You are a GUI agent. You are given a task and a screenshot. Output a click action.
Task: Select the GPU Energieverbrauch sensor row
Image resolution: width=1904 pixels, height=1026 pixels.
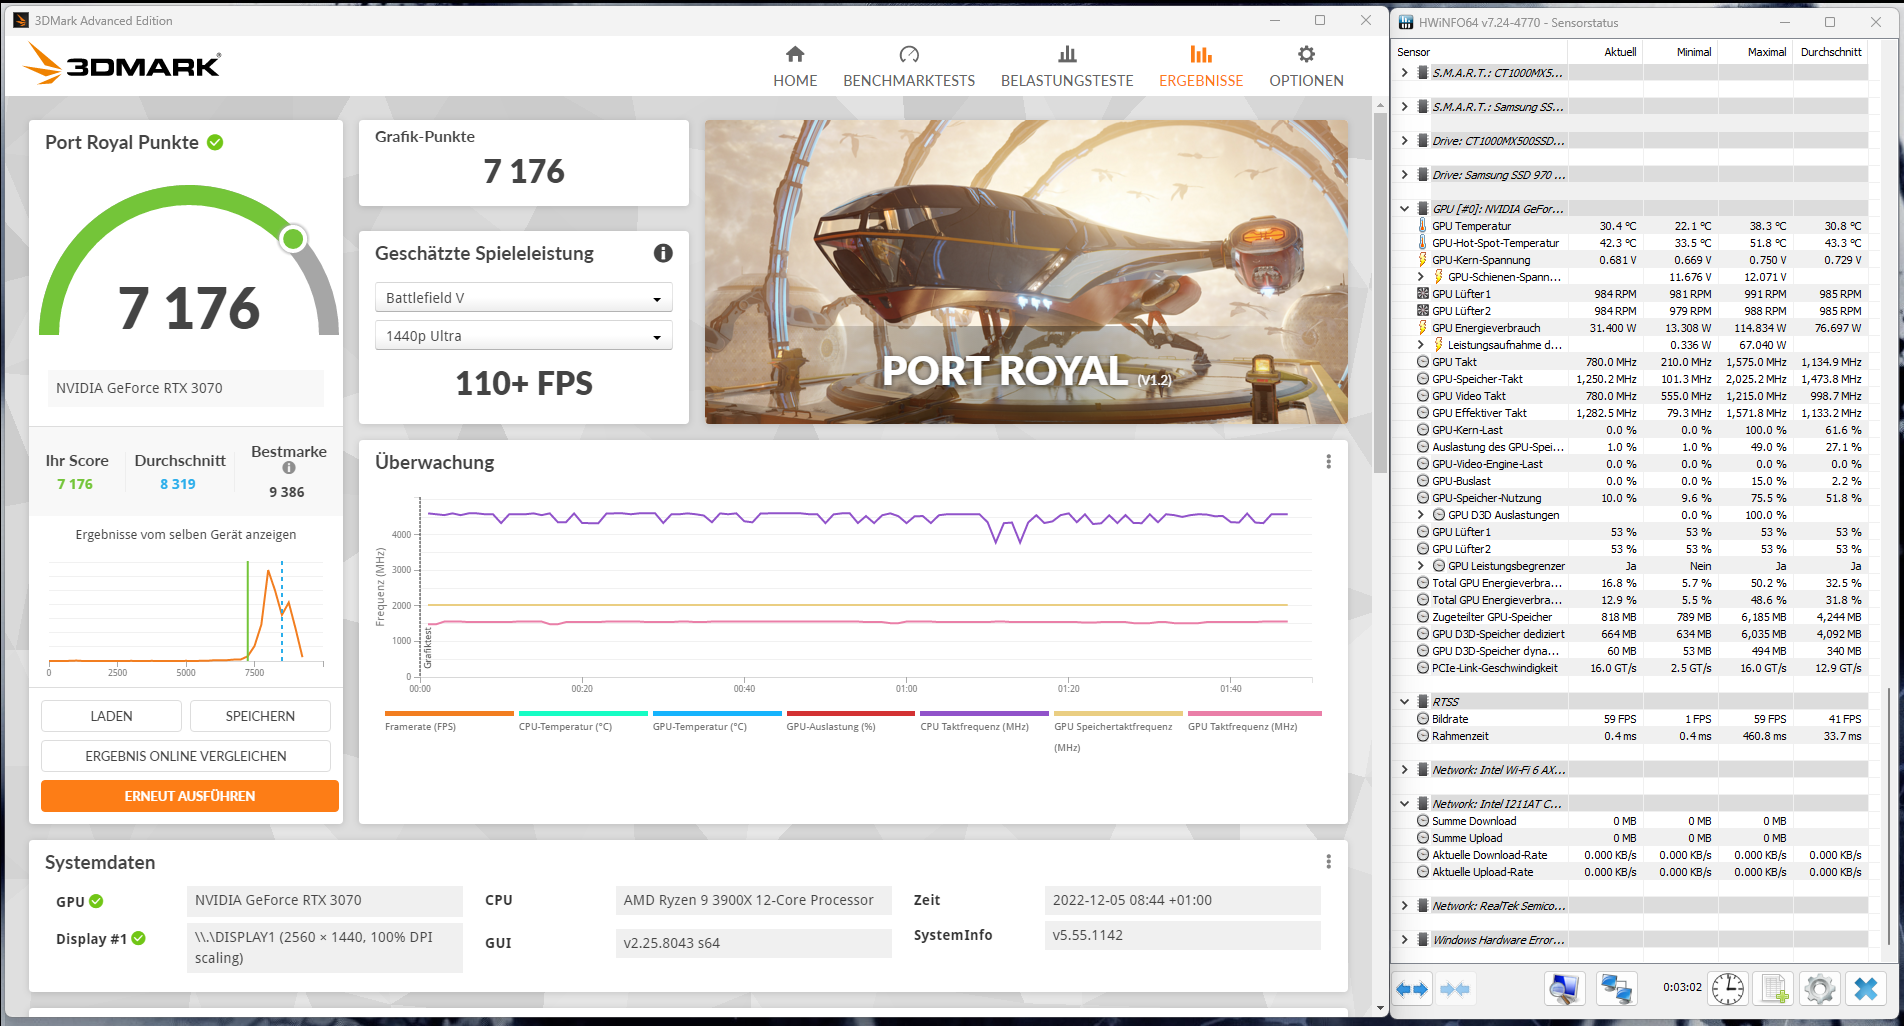1631,328
